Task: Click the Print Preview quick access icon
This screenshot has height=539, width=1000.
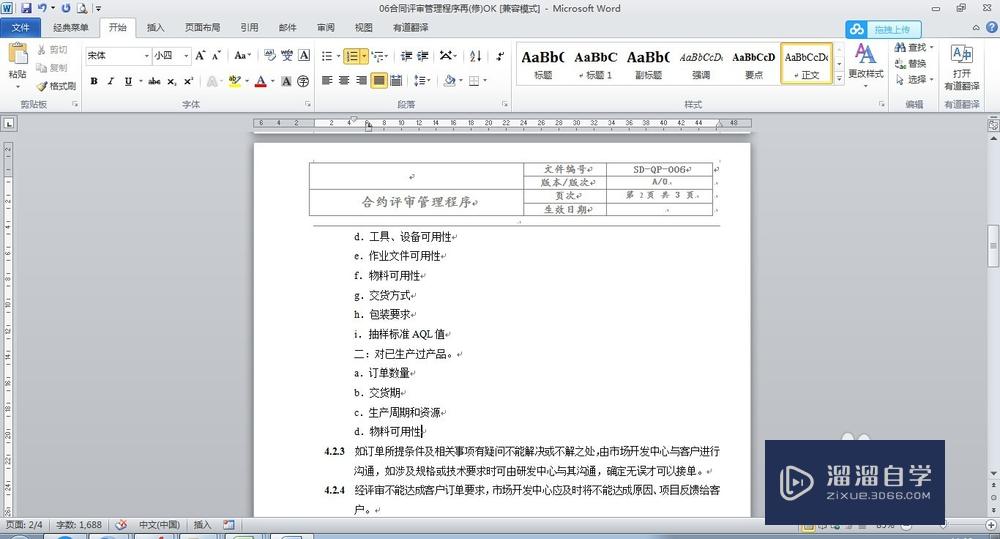Action: click(82, 8)
